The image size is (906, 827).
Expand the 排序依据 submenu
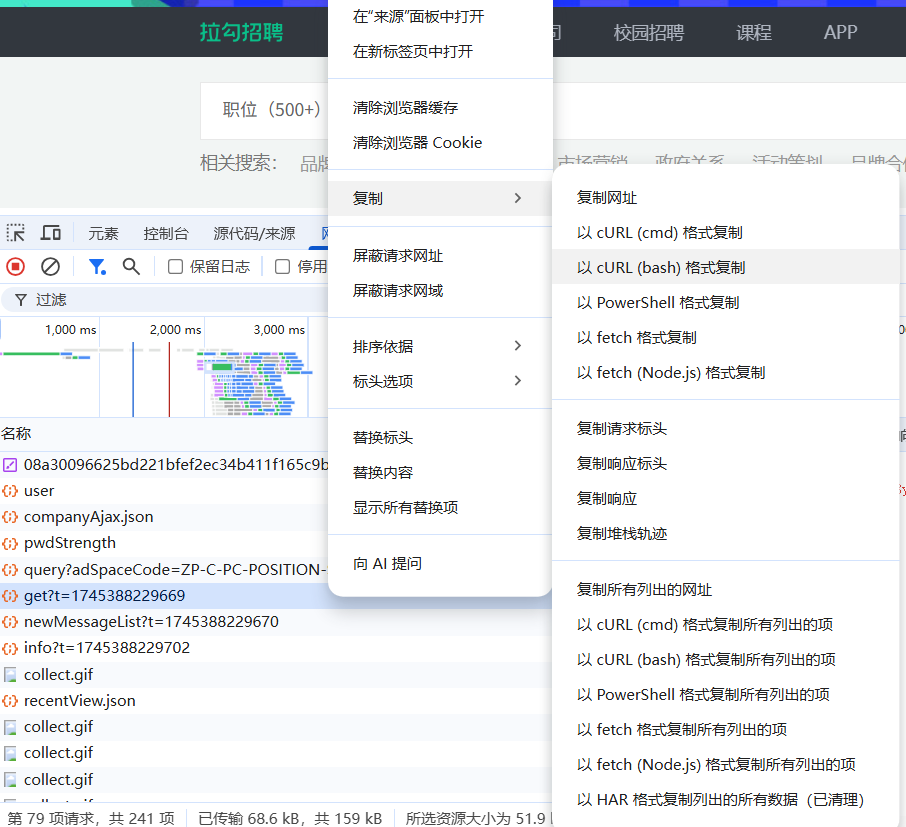(517, 346)
